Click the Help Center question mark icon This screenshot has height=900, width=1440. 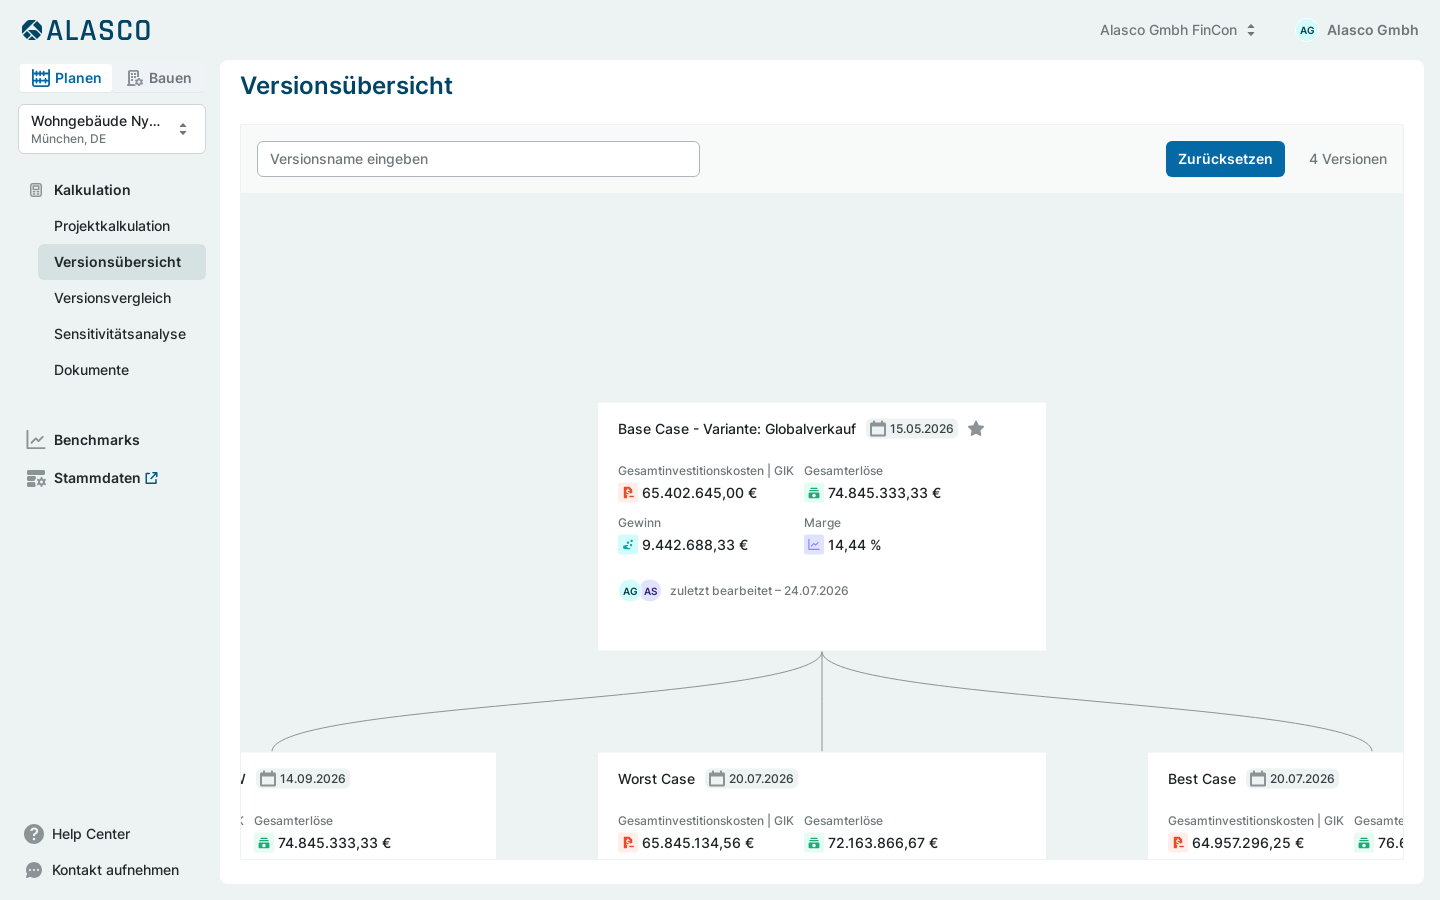[34, 834]
